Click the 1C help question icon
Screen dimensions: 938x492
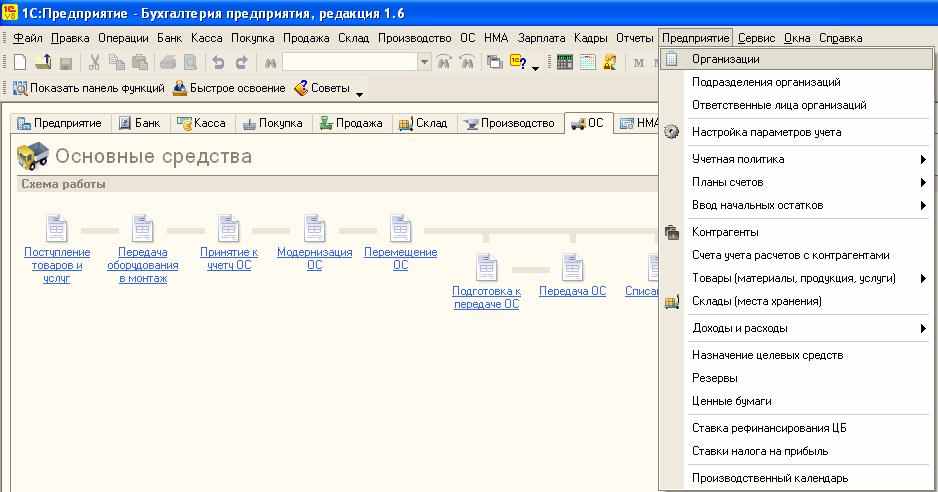pos(518,62)
